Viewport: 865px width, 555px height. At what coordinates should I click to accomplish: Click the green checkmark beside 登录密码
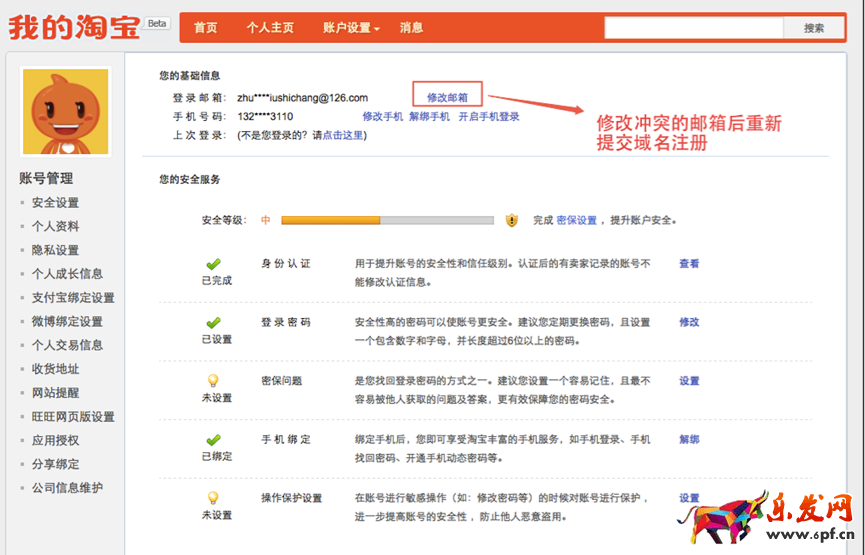213,323
